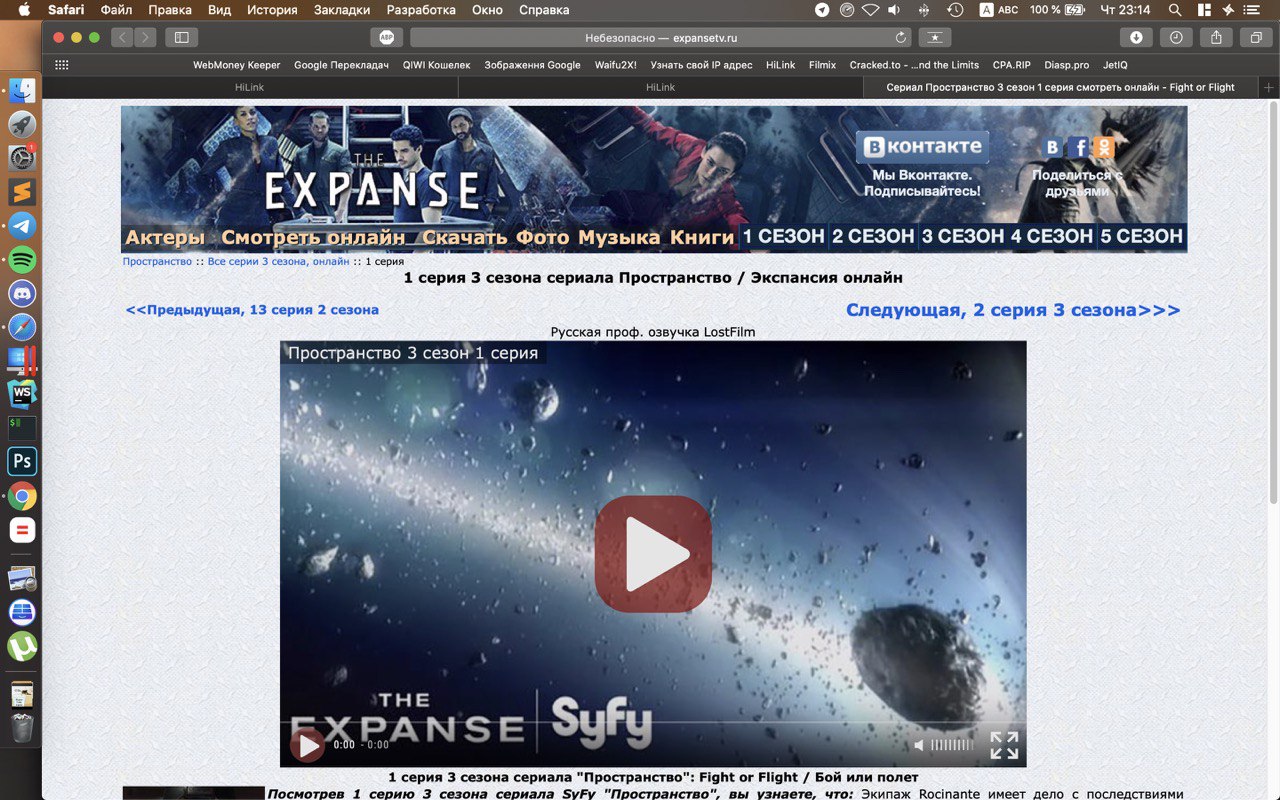Go to Предыдущая, 13 серия 2 сезона

(x=252, y=310)
